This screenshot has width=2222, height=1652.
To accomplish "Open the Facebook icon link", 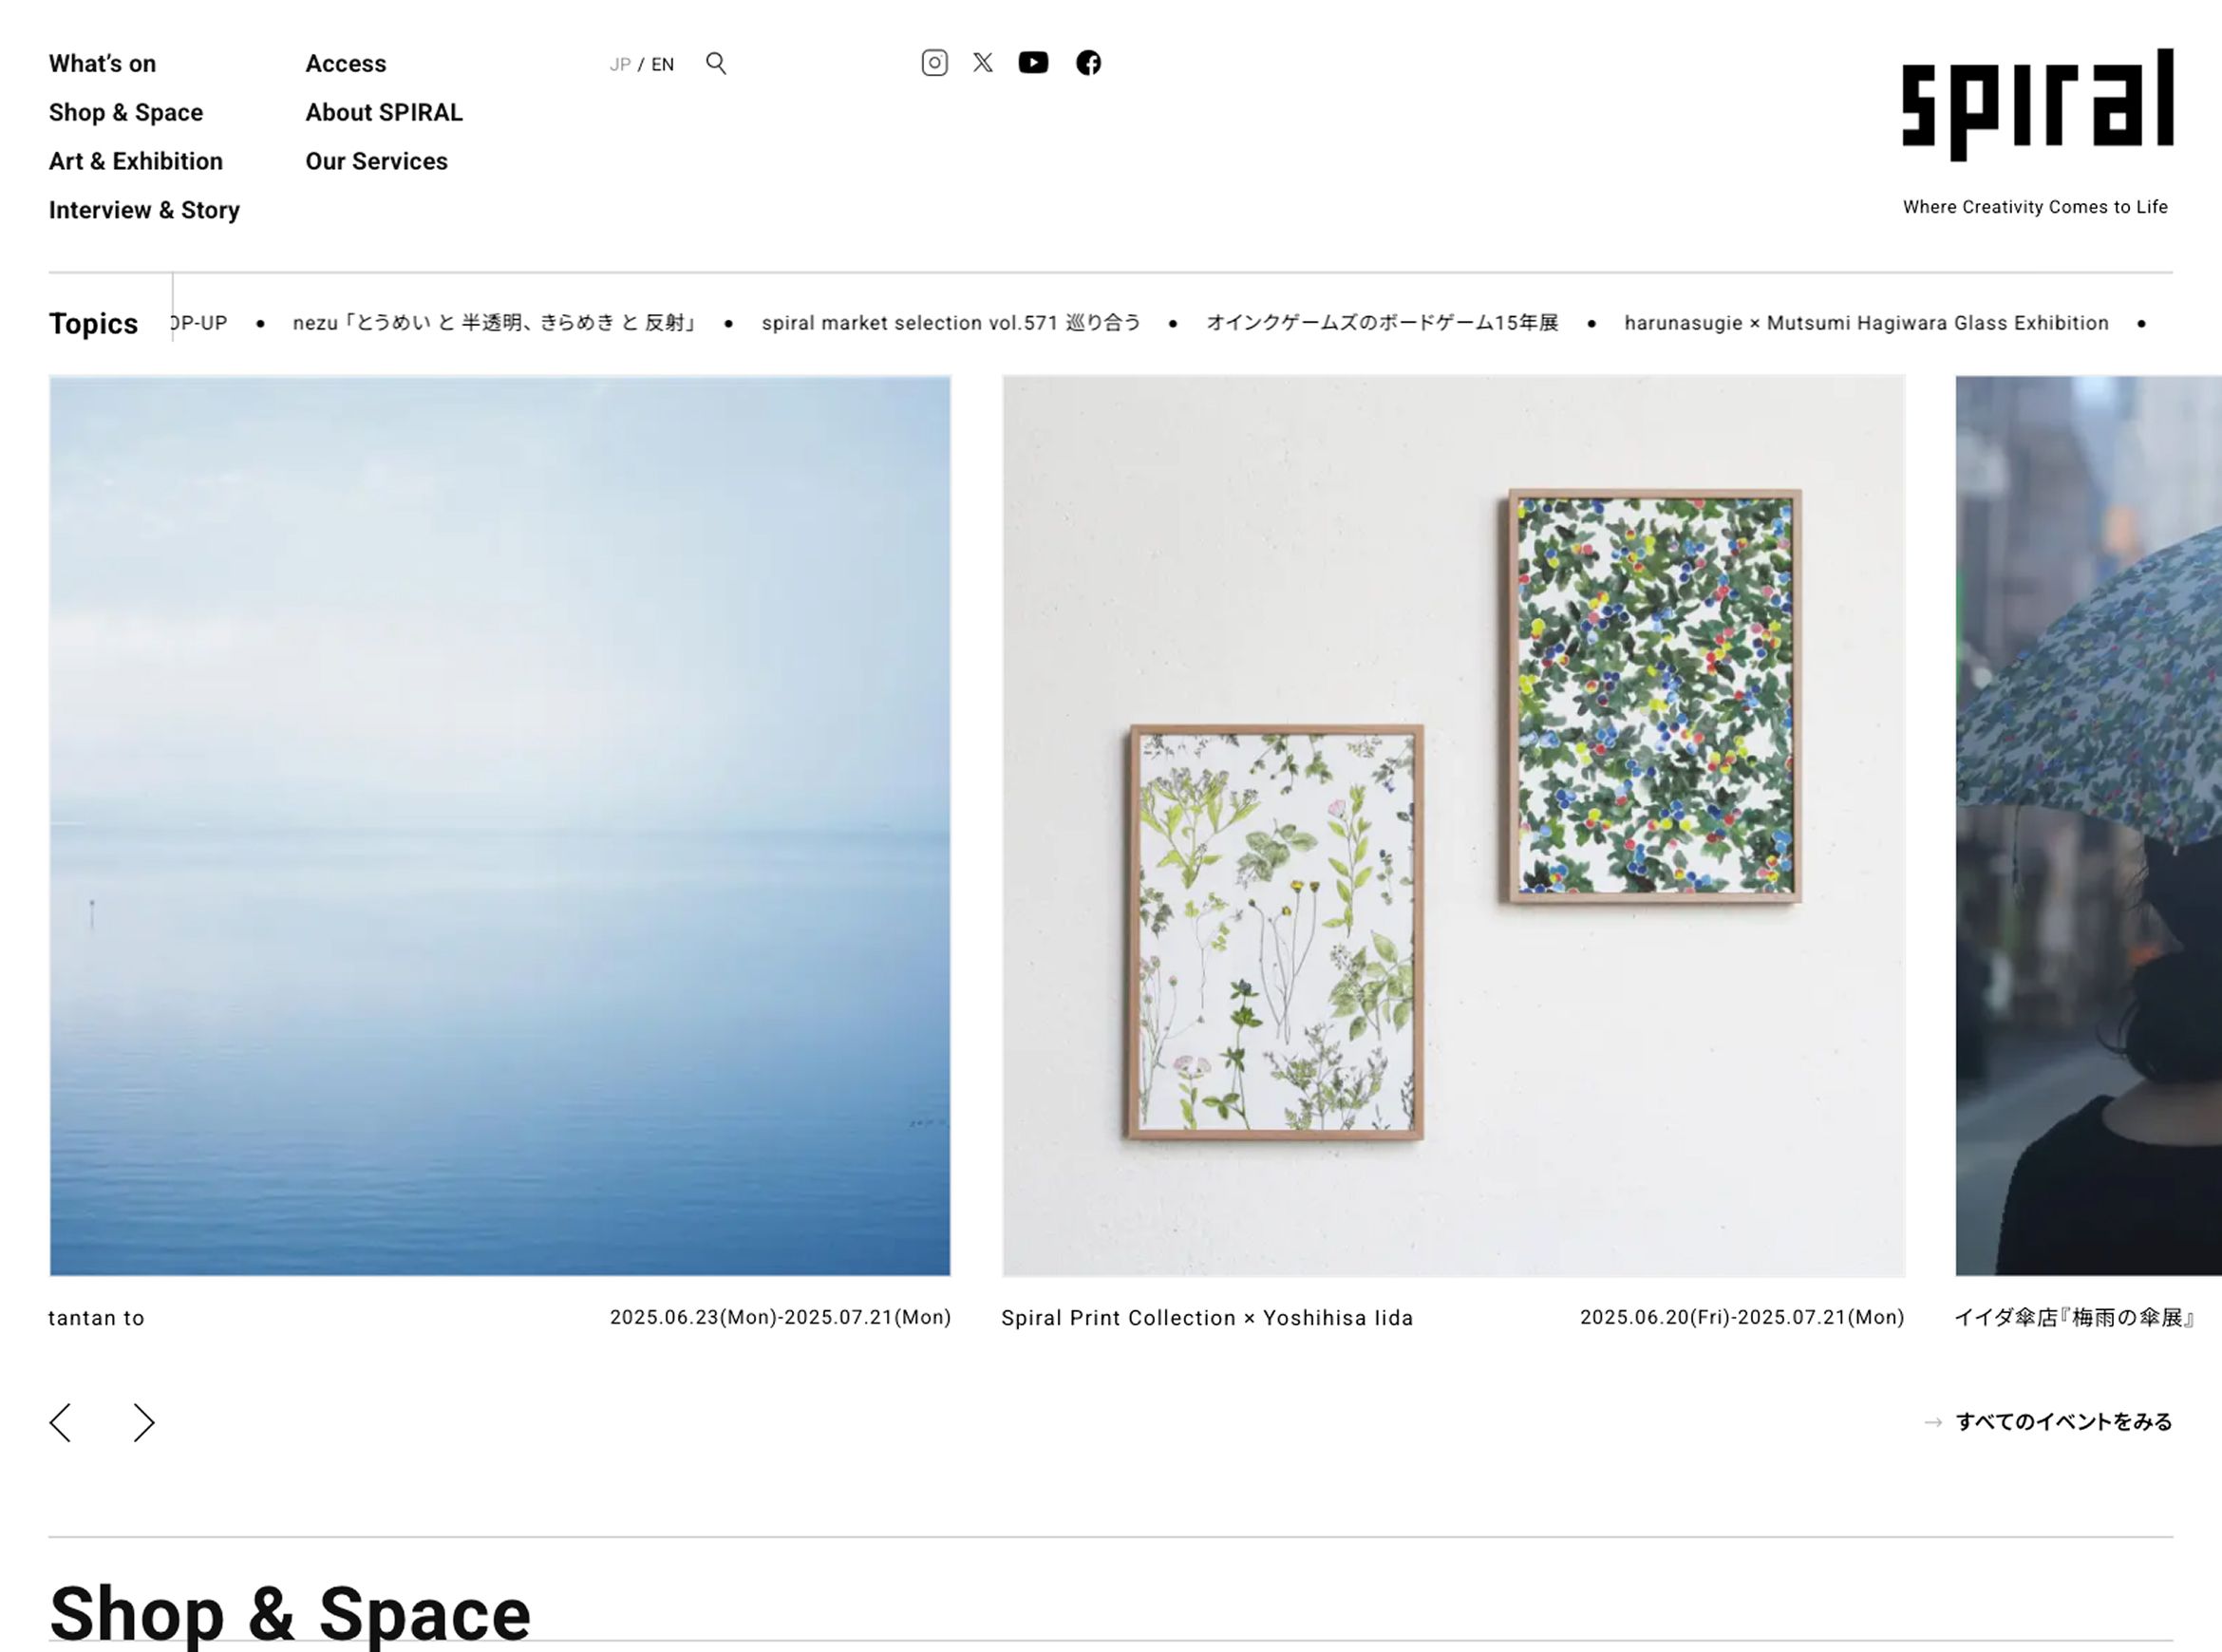I will coord(1088,63).
